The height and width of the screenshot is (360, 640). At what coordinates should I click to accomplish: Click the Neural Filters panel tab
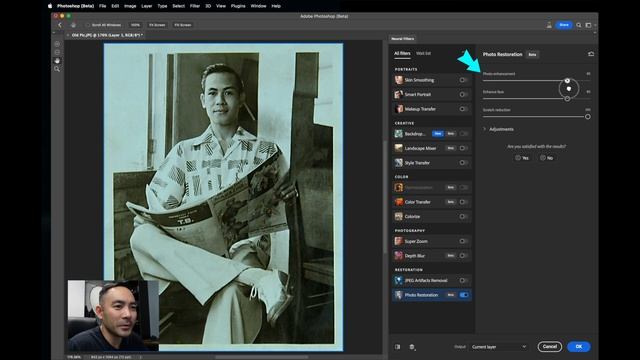(402, 39)
